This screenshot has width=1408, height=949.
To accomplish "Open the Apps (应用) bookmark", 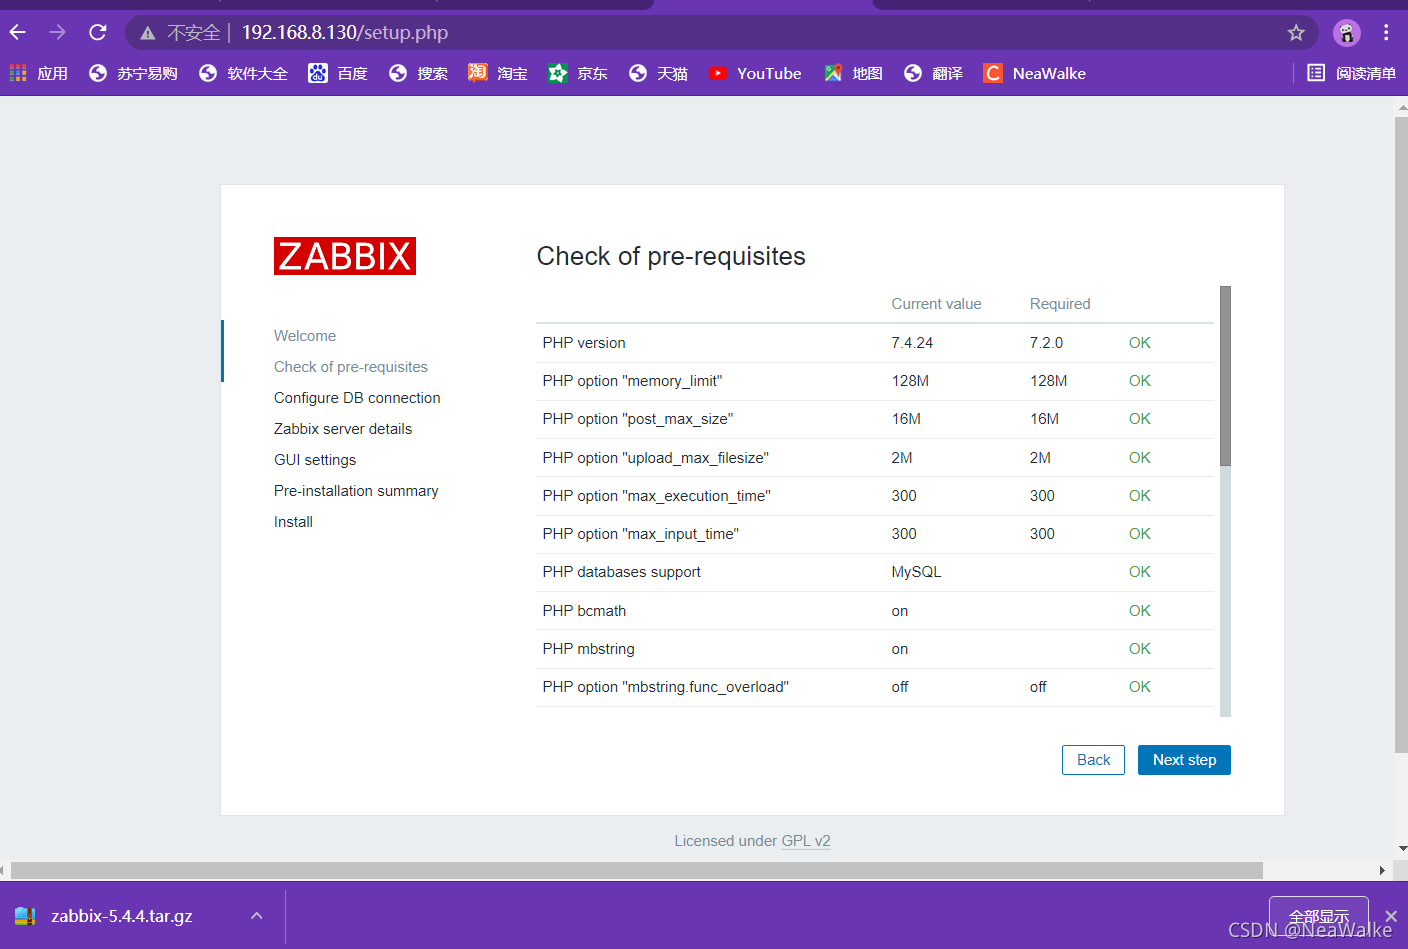I will click(39, 73).
